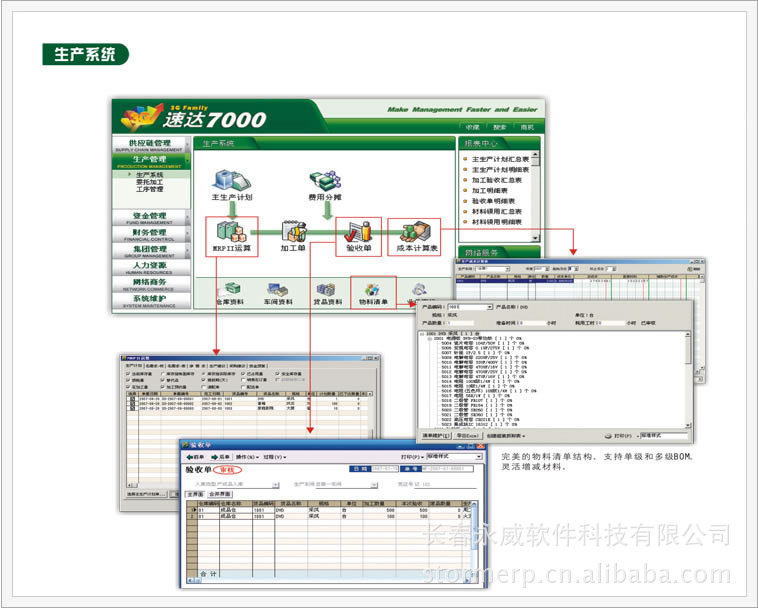The height and width of the screenshot is (608, 758).
Task: Open 网络商务 sidebar section
Action: point(150,284)
